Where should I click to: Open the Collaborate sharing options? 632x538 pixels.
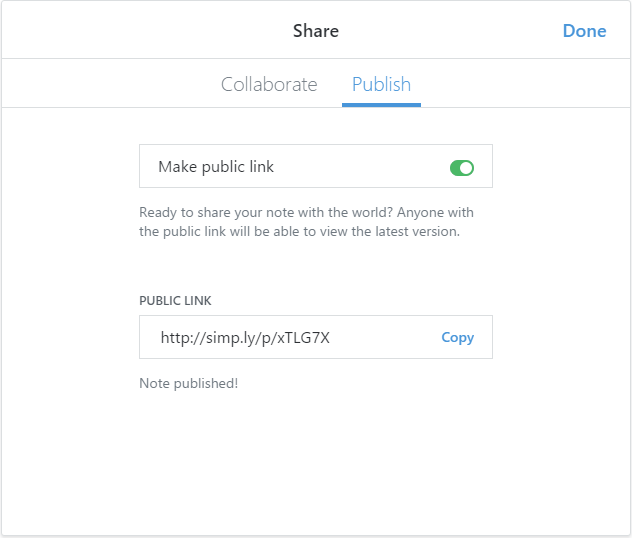[x=269, y=84]
